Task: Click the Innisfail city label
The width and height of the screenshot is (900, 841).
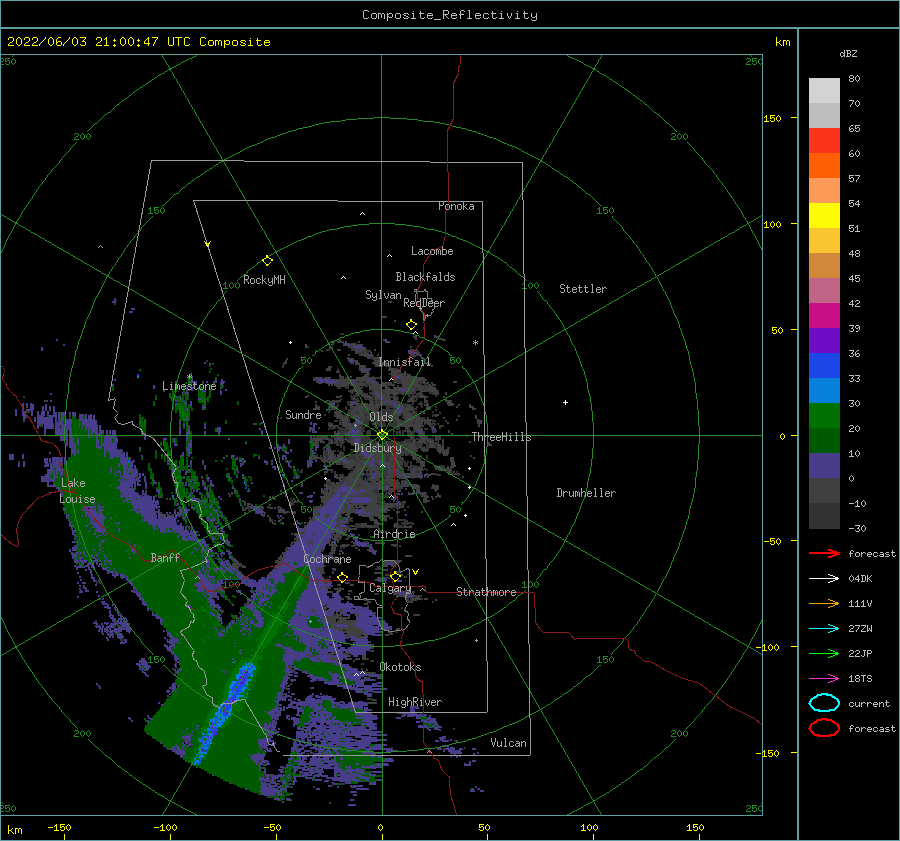Action: (404, 362)
